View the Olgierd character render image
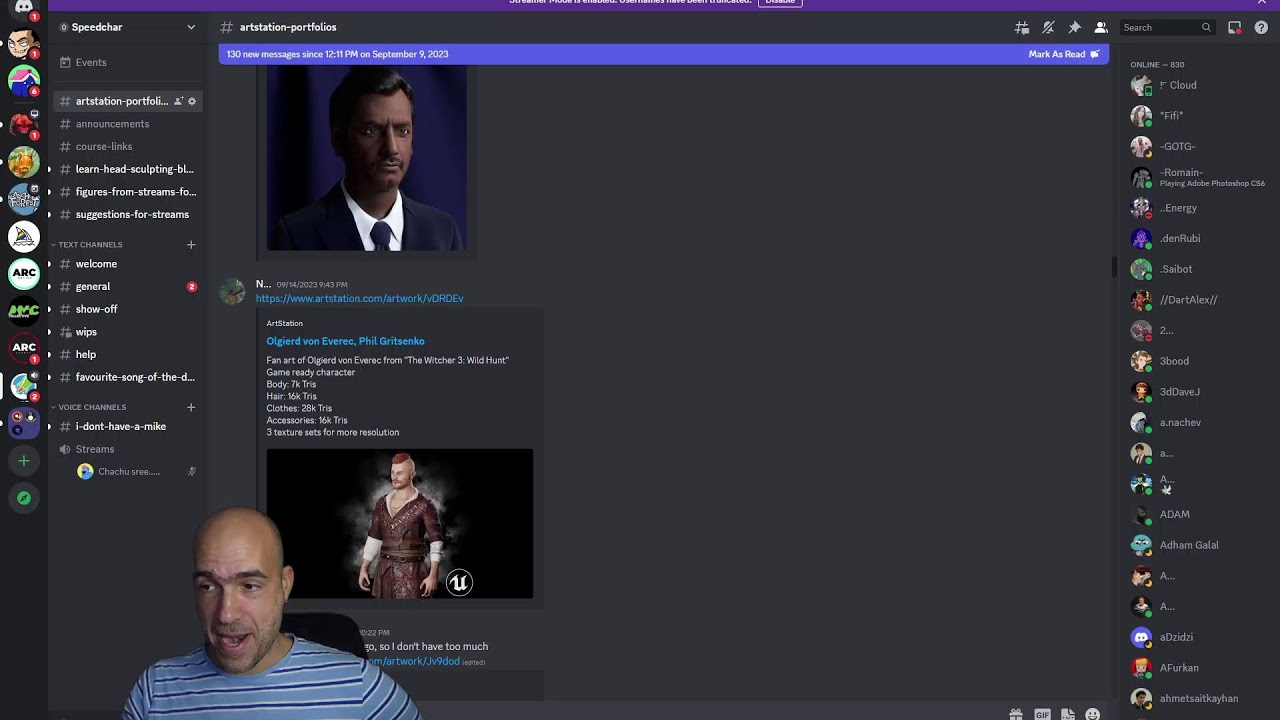This screenshot has height=720, width=1280. pyautogui.click(x=400, y=523)
